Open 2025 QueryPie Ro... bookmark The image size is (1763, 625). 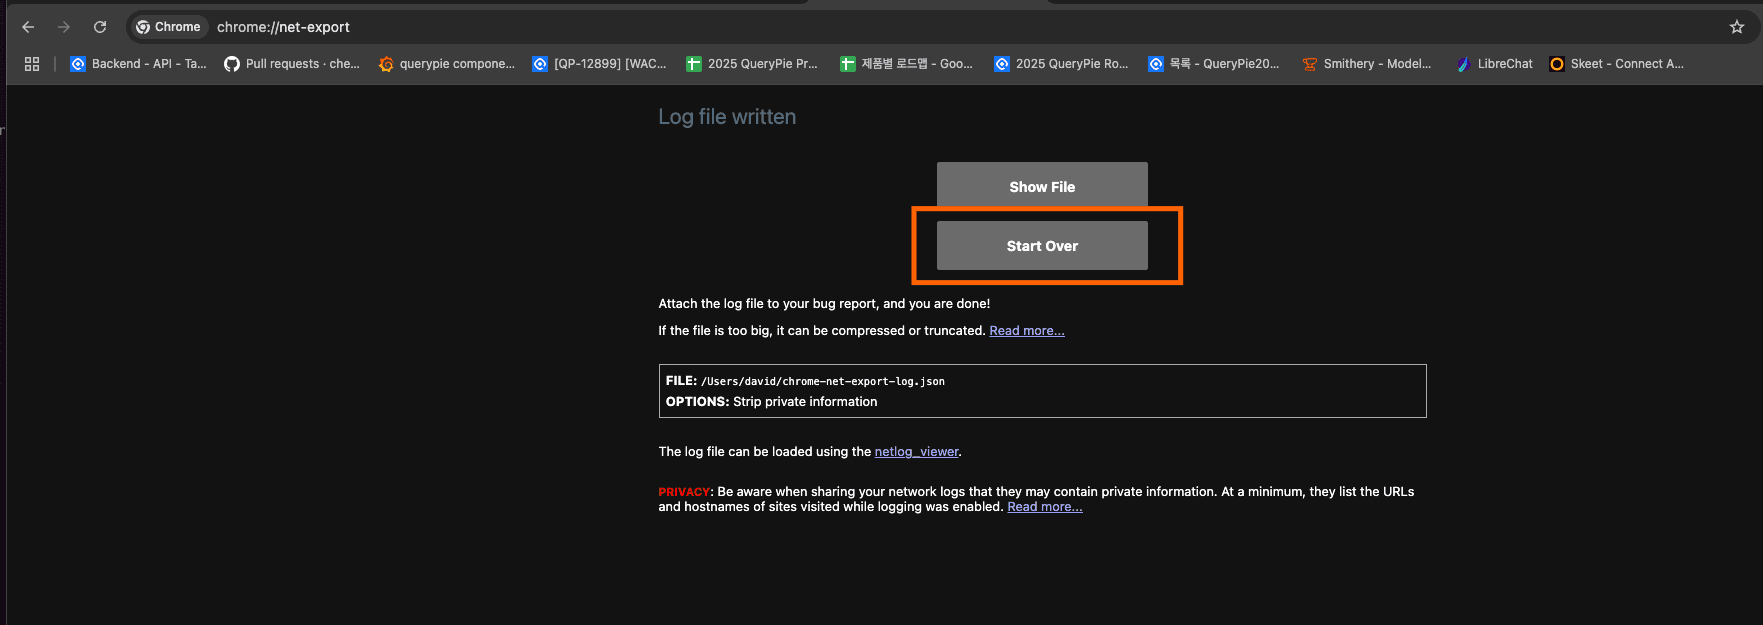[x=1061, y=64]
